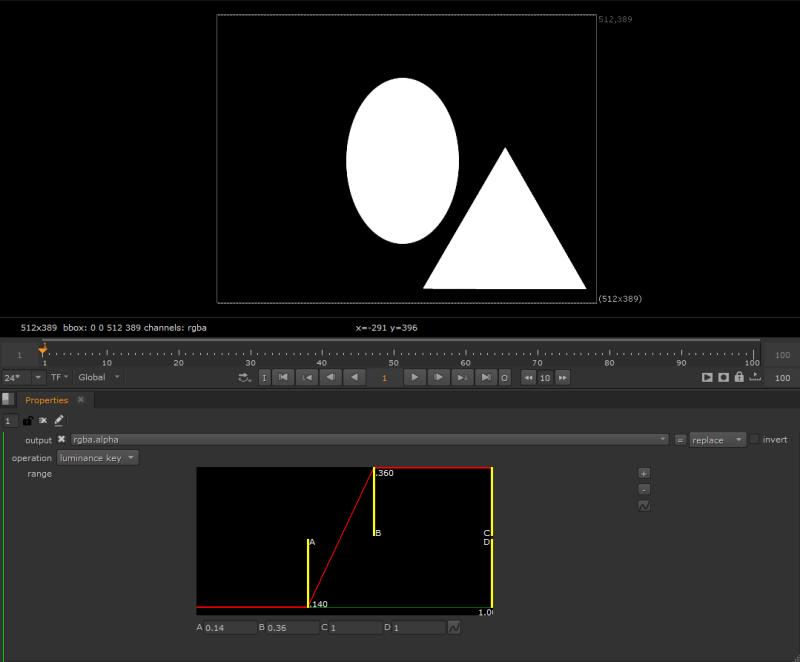Viewport: 800px width, 662px height.
Task: Select the zoom-out minus icon beside range curve
Action: [644, 489]
